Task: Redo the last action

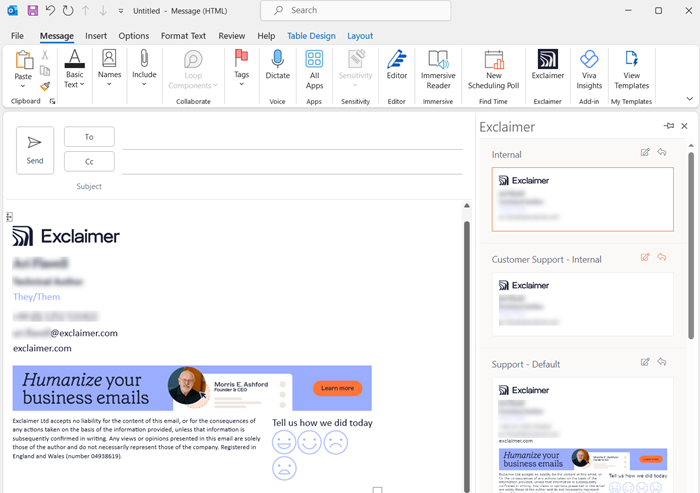Action: 68,11
